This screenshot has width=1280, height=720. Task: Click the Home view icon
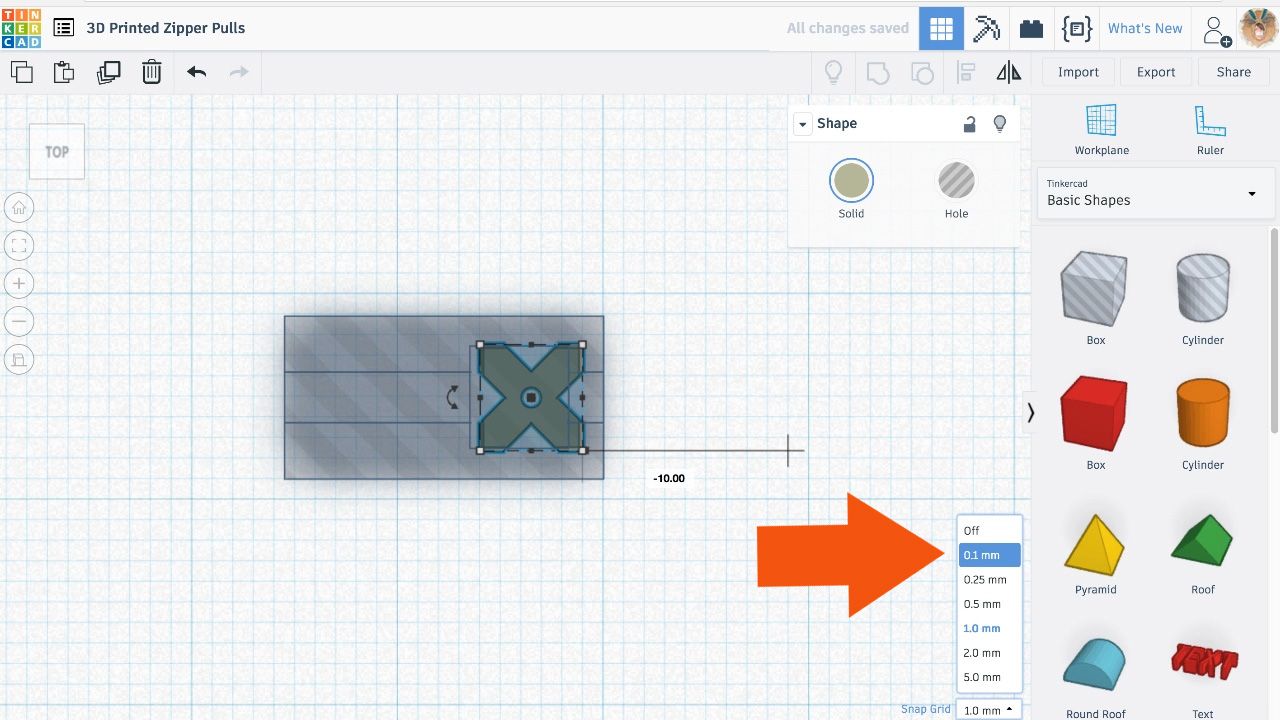coord(19,207)
